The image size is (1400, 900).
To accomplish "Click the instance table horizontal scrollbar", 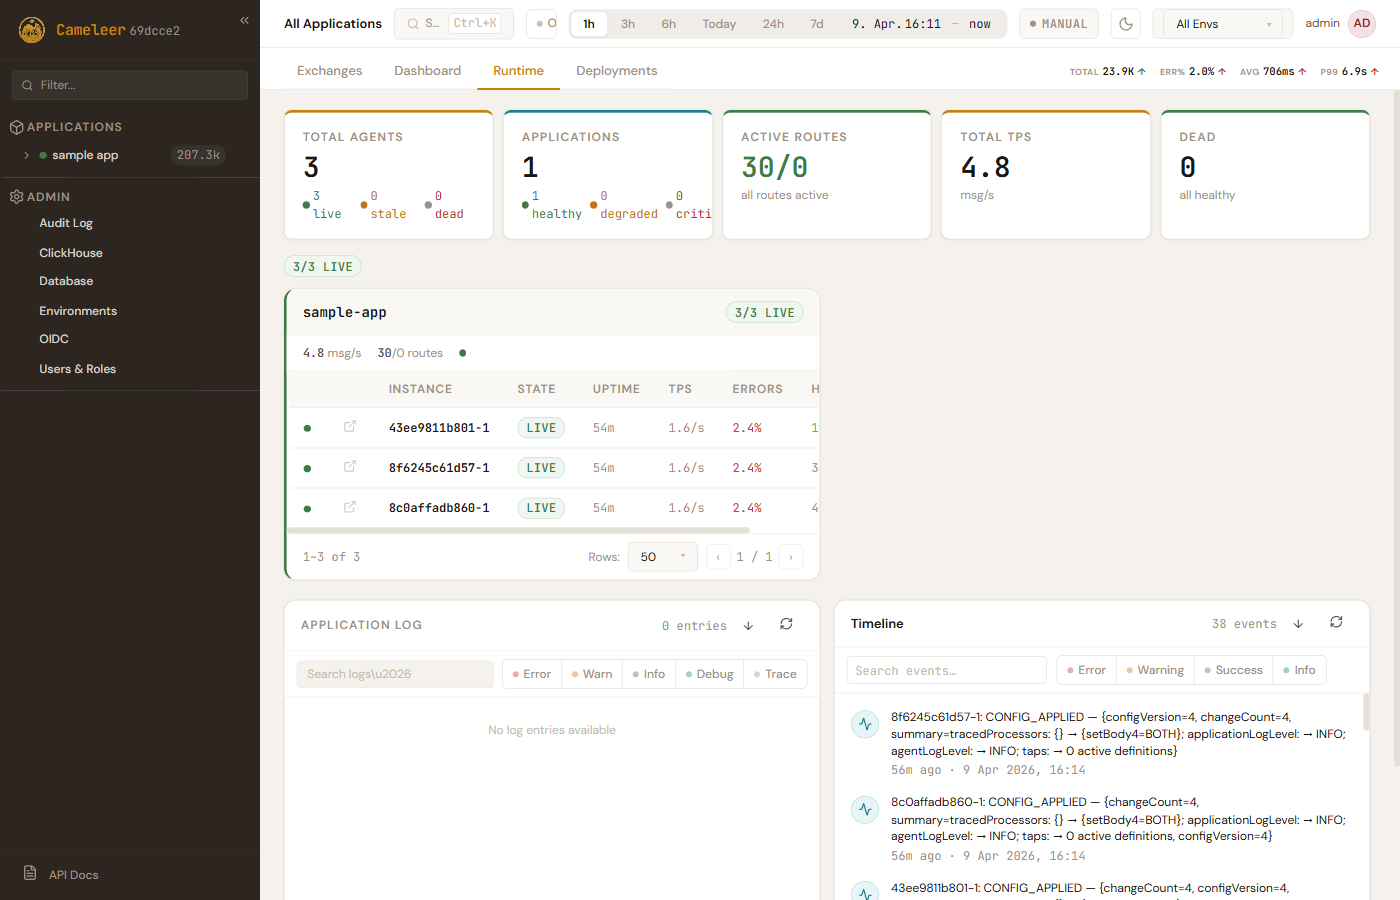I will 518,530.
